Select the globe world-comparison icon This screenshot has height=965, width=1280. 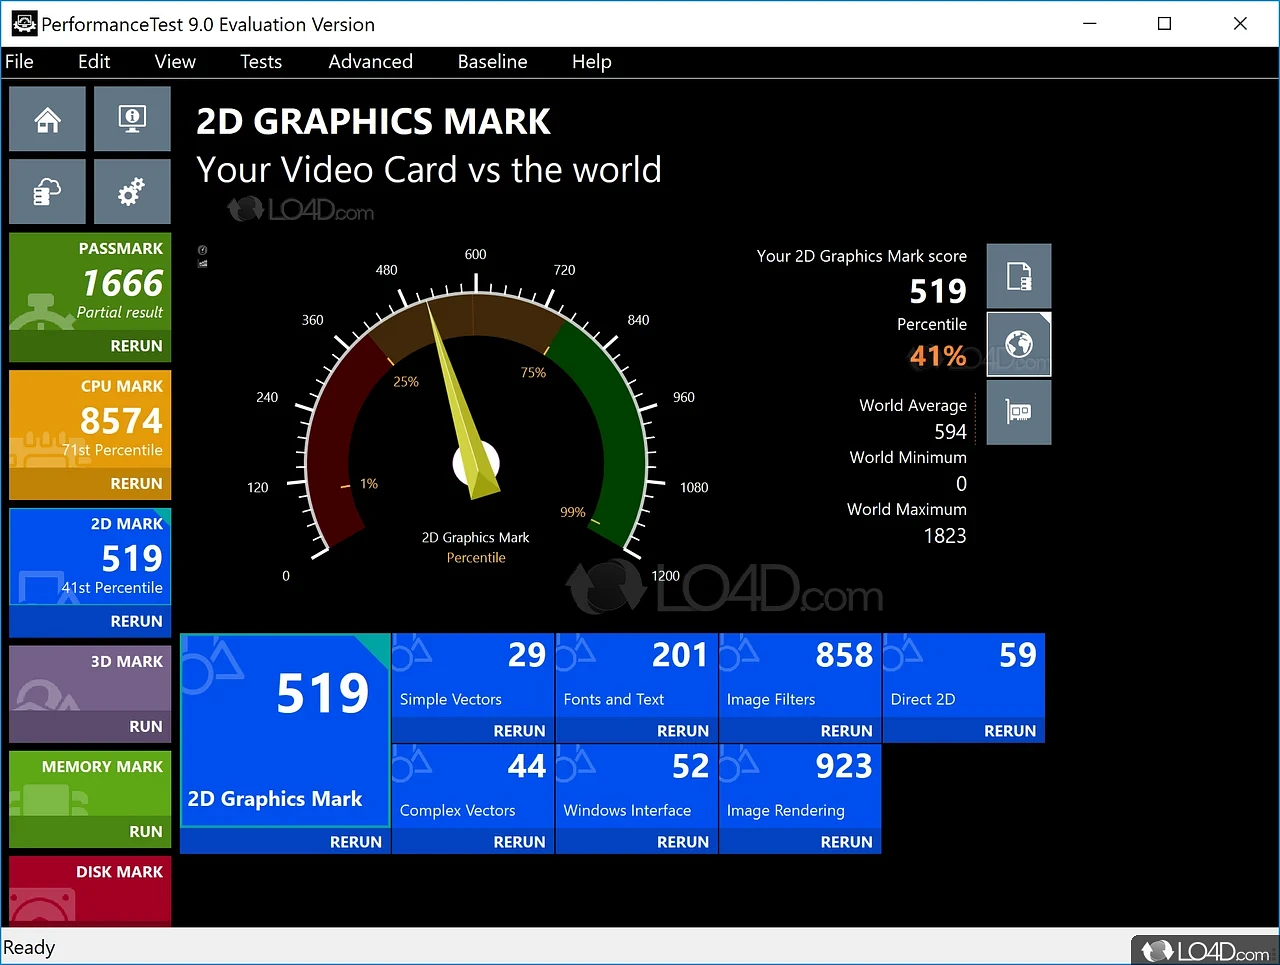[1018, 344]
